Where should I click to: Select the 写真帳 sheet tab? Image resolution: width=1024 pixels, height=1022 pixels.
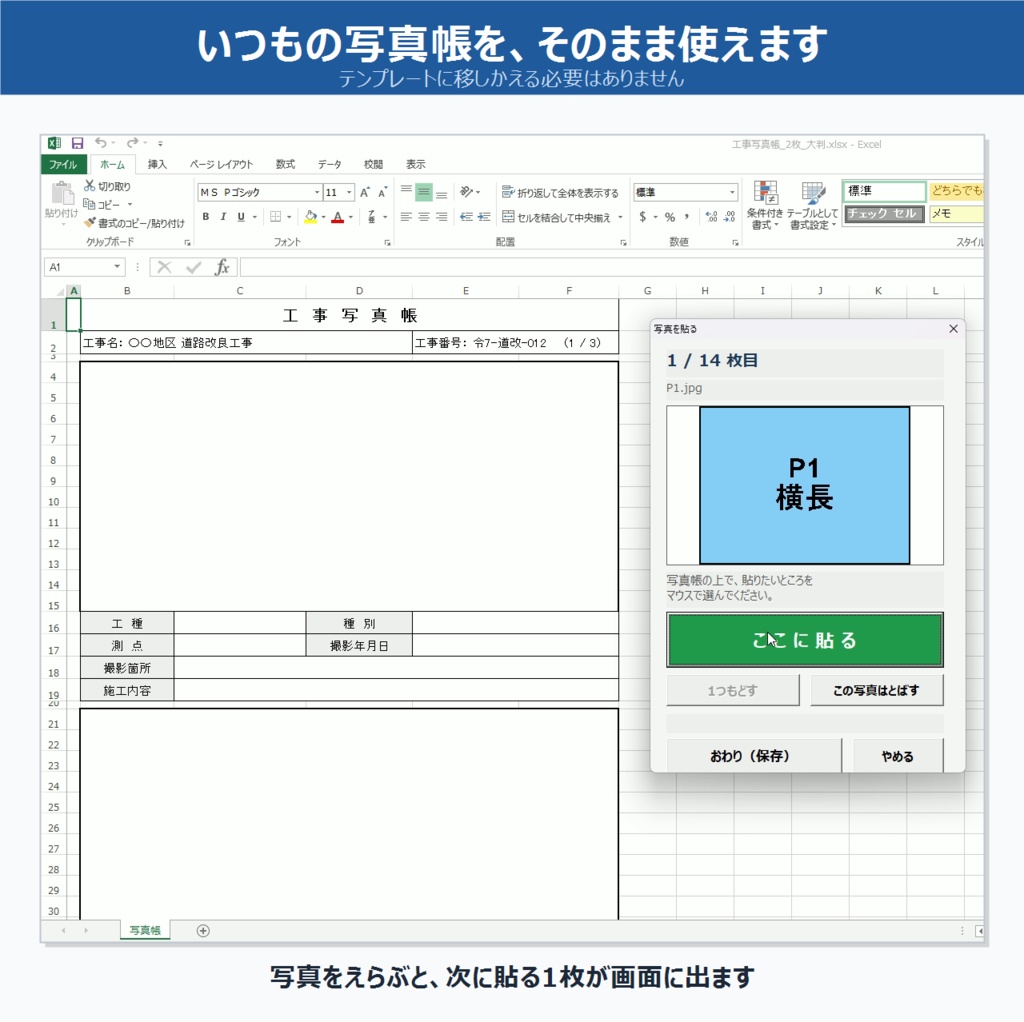(x=145, y=931)
